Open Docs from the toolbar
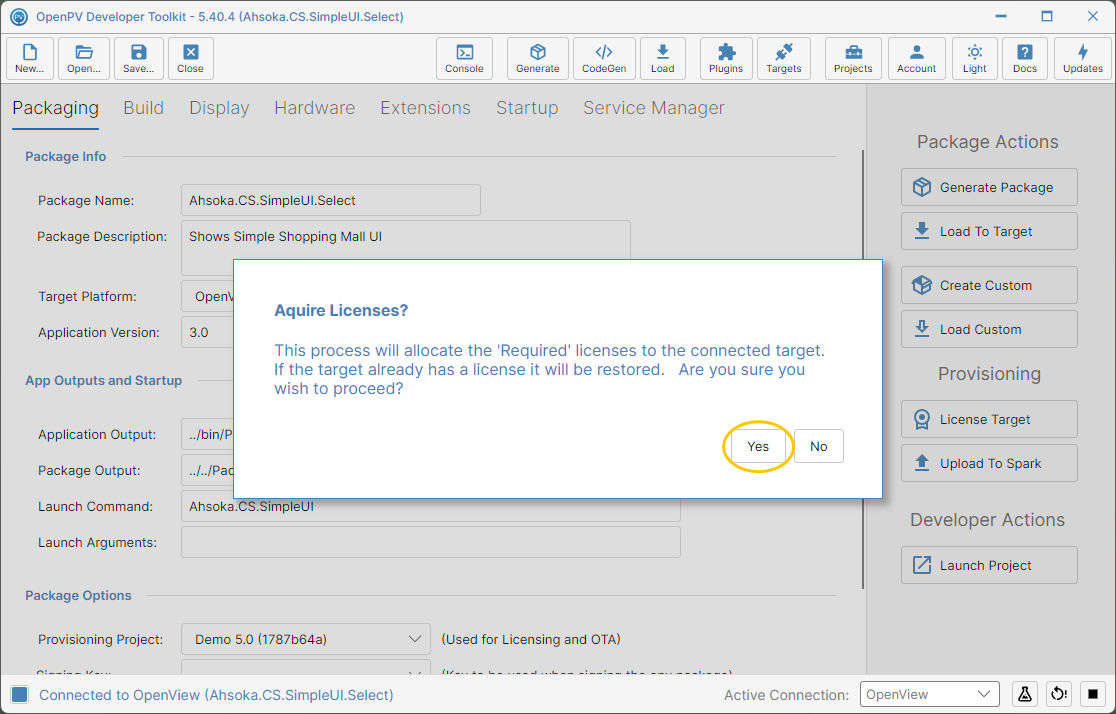 [1025, 58]
